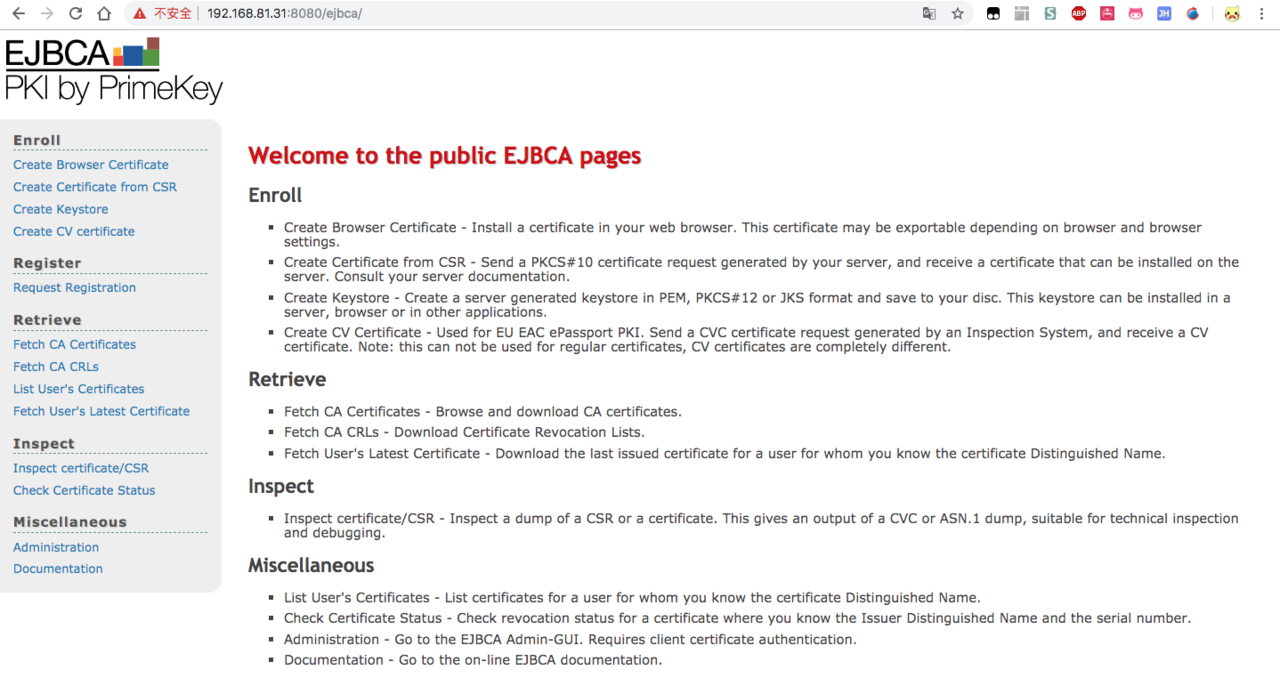1280x686 pixels.
Task: Click the Retrieve heading in main content
Action: 287,379
